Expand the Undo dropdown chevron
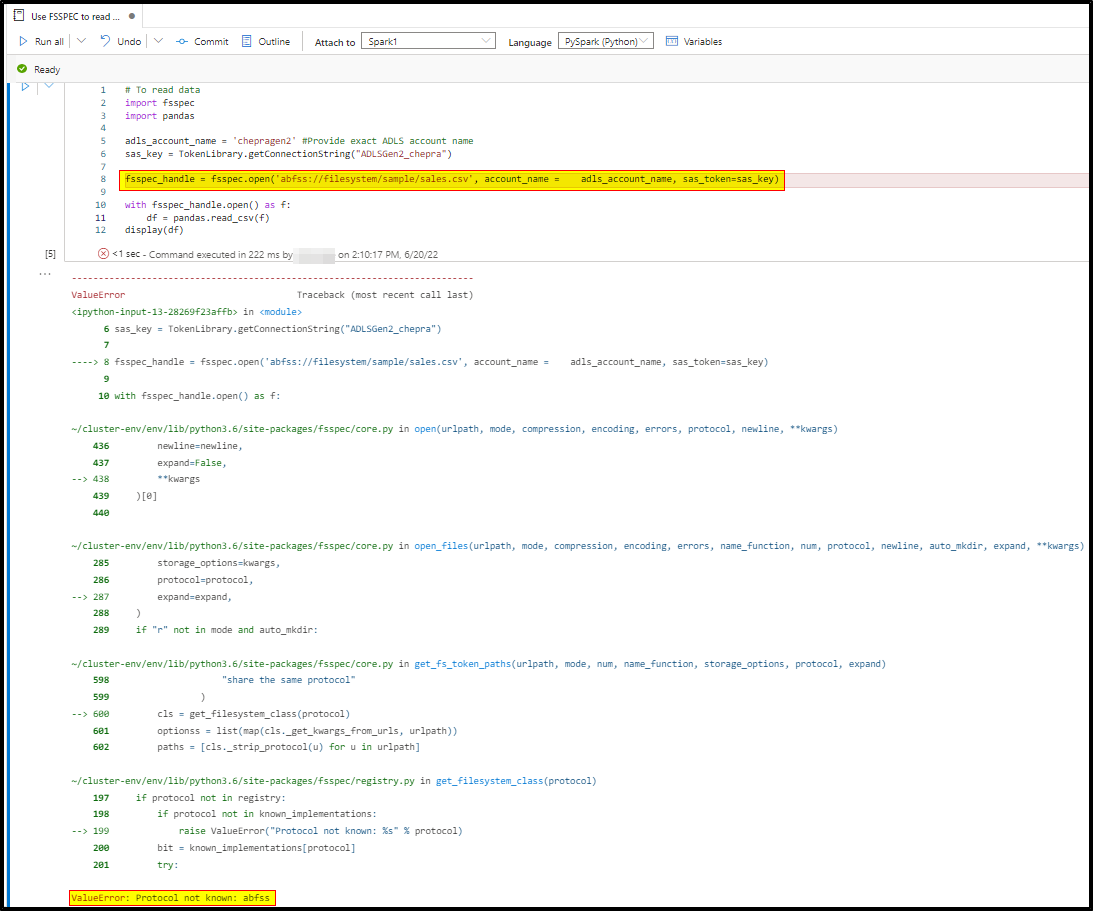Screen dimensions: 1093x911 (x=158, y=41)
